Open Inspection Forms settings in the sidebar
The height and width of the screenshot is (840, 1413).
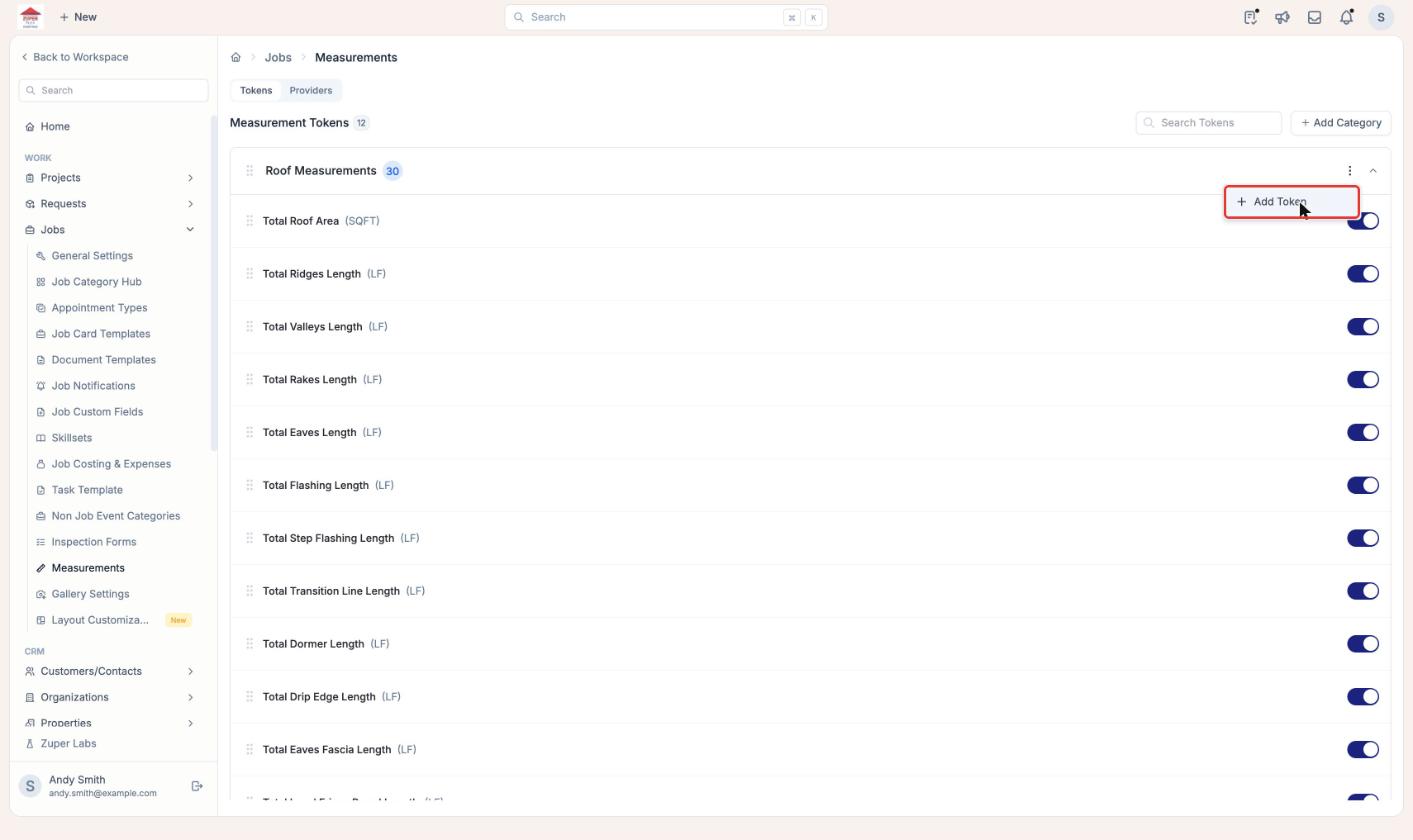[93, 542]
